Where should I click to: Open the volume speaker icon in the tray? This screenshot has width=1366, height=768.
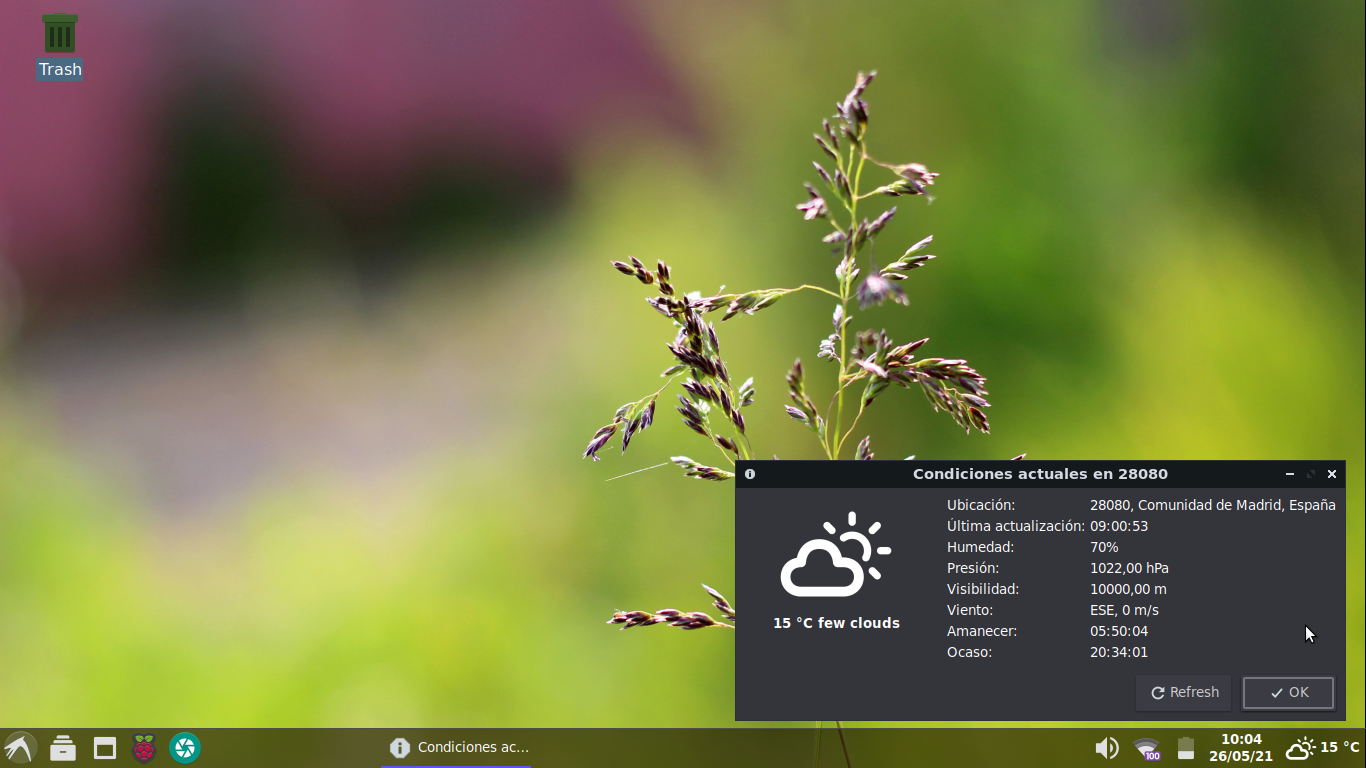pos(1107,748)
